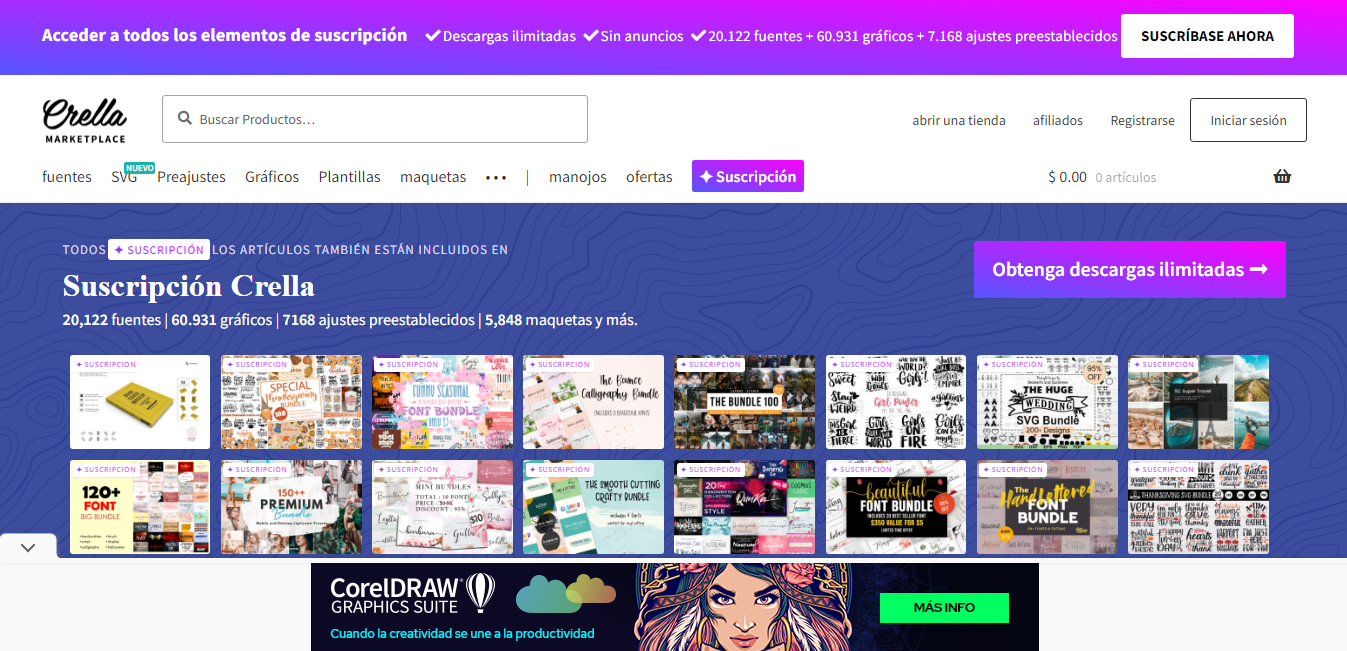The image size is (1347, 651).
Task: Open the 150+ Premium Bundle thumbnail
Action: [x=291, y=507]
